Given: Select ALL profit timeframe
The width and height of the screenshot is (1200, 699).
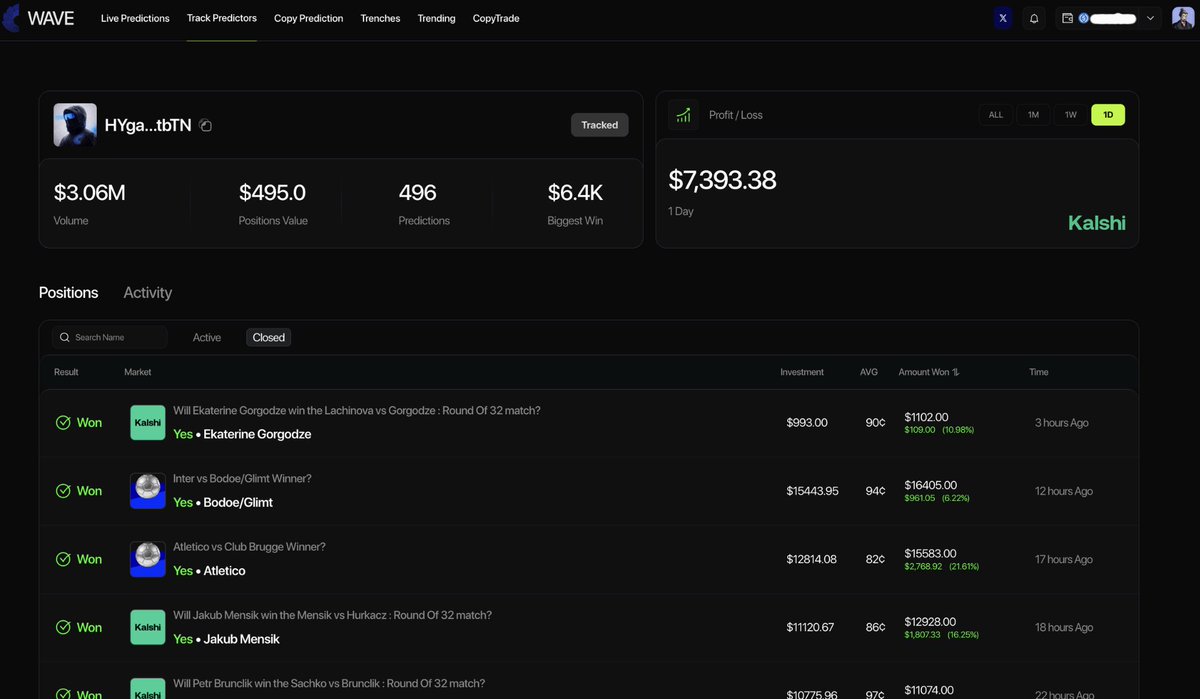Looking at the screenshot, I should tap(996, 115).
